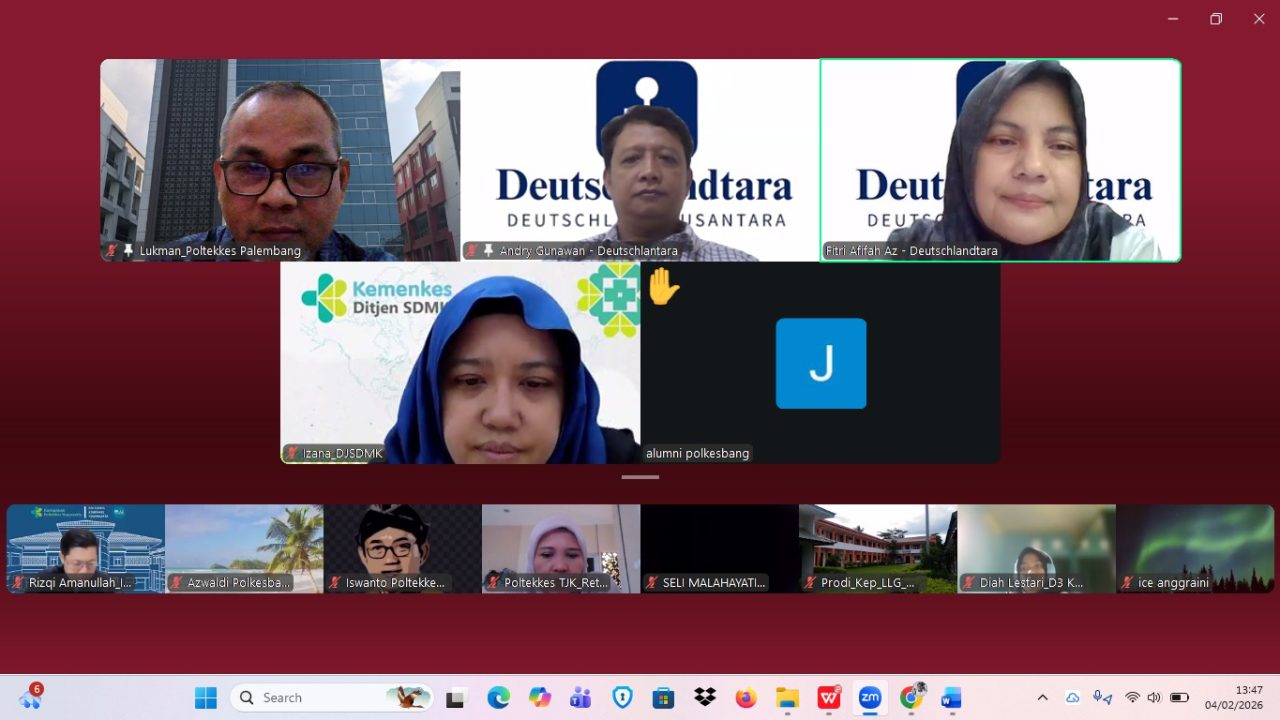Click the Zoom icon in the taskbar
Viewport: 1280px width, 720px height.
[x=870, y=697]
